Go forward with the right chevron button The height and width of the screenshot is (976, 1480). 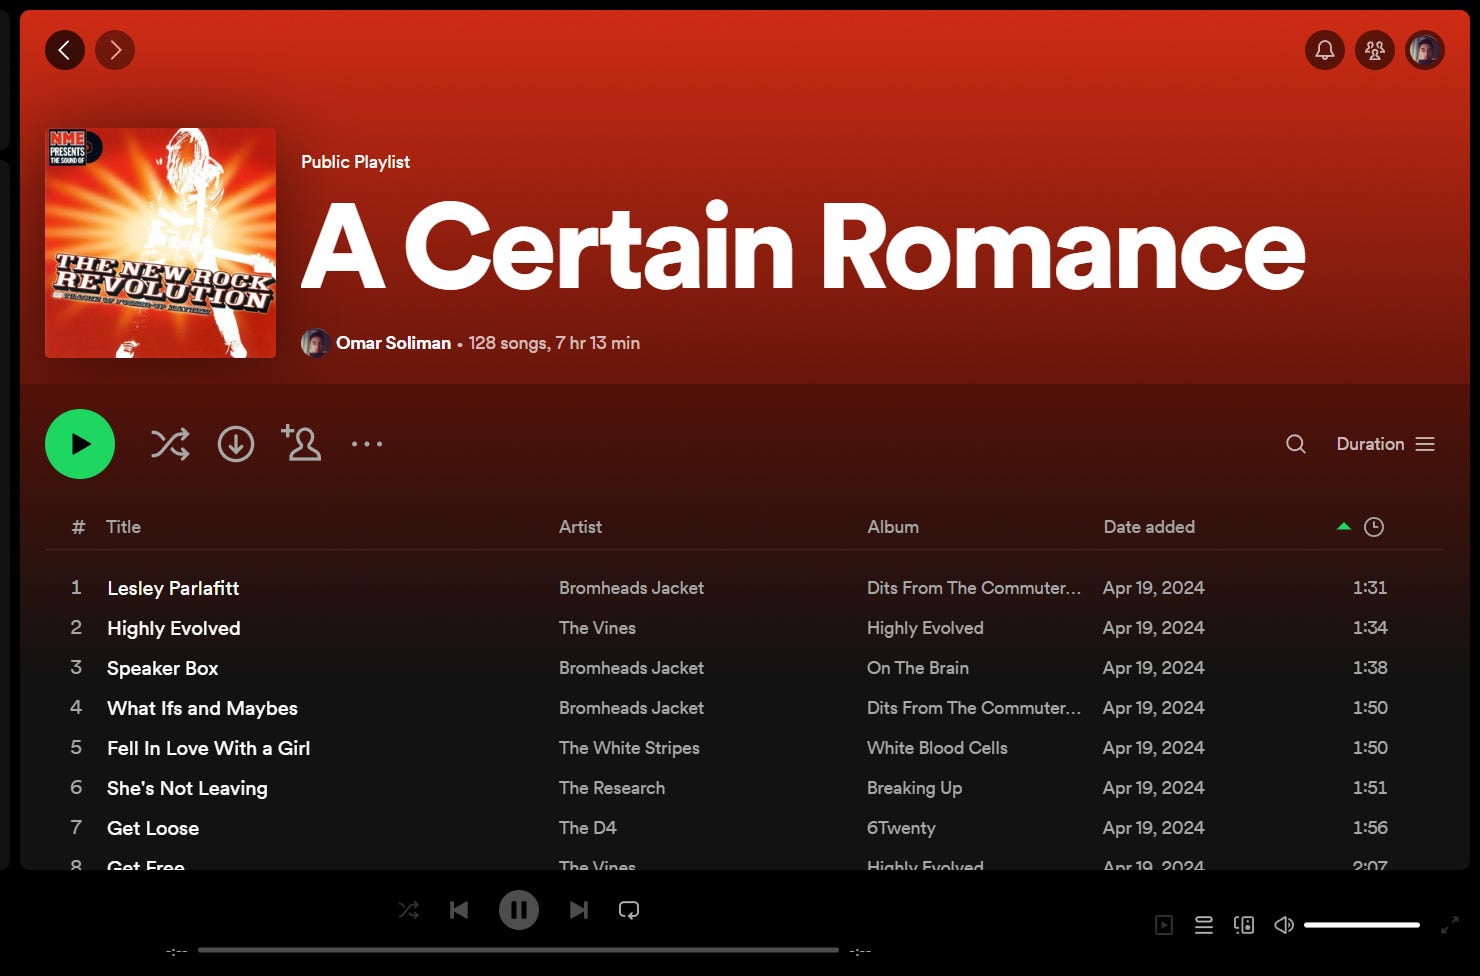click(x=115, y=50)
